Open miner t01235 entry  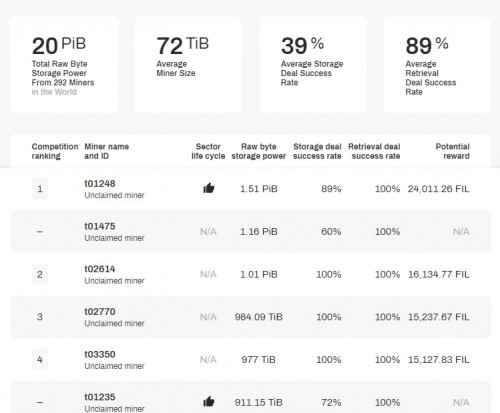pyautogui.click(x=100, y=397)
